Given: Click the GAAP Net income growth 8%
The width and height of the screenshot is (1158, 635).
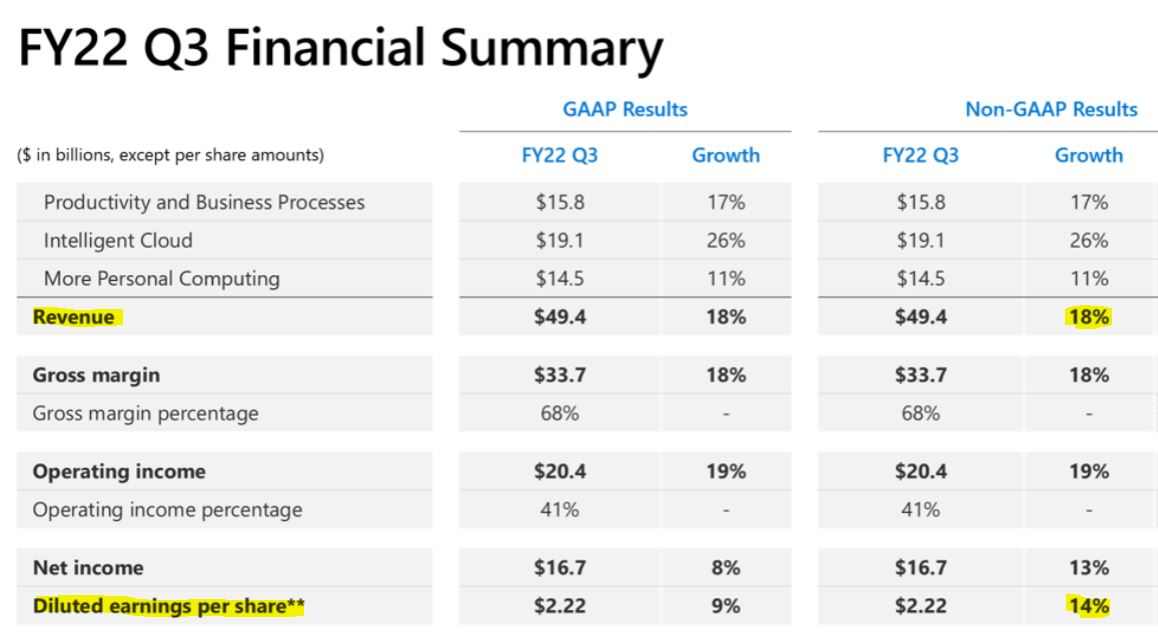Looking at the screenshot, I should tap(725, 568).
